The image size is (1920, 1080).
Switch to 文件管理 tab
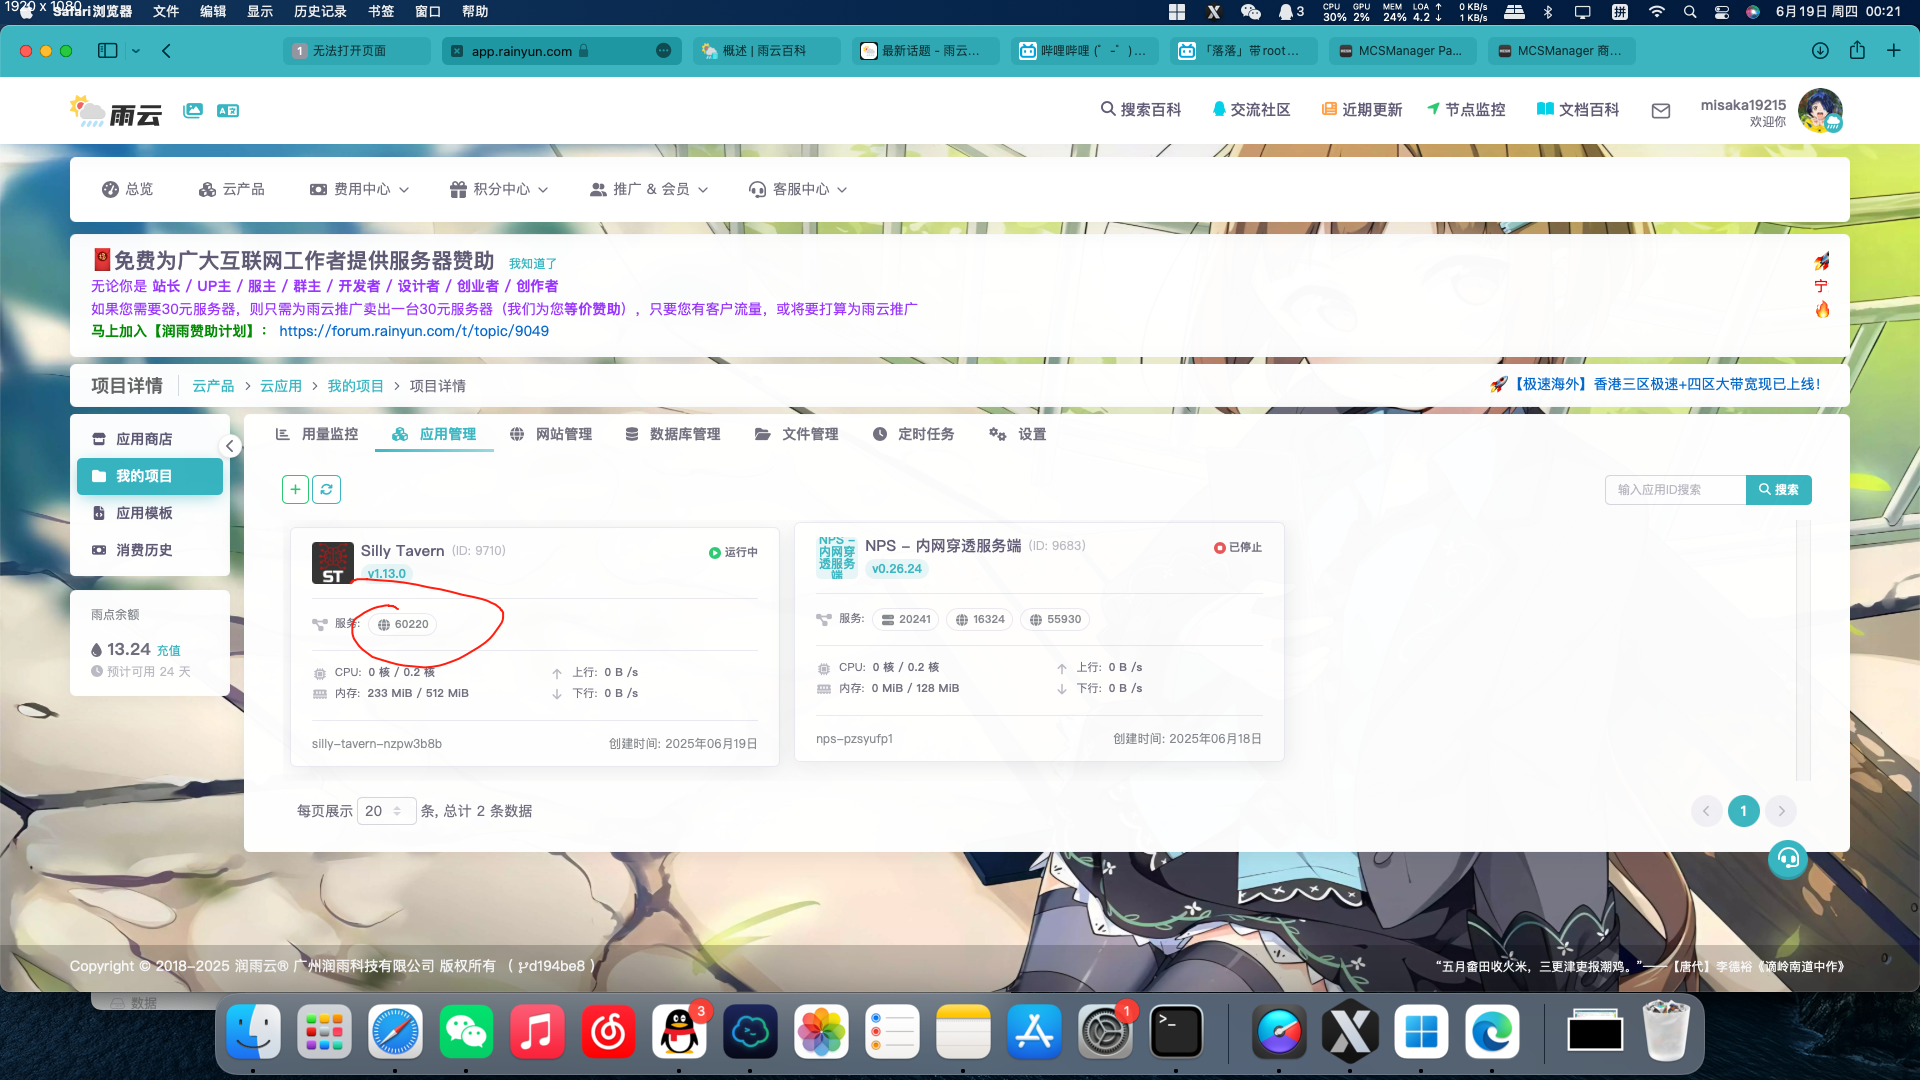(x=797, y=434)
